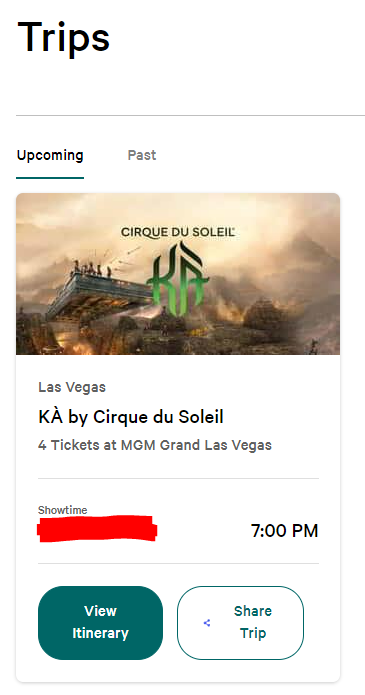This screenshot has height=695, width=365.
Task: Click the Las Vegas location label
Action: coord(72,387)
